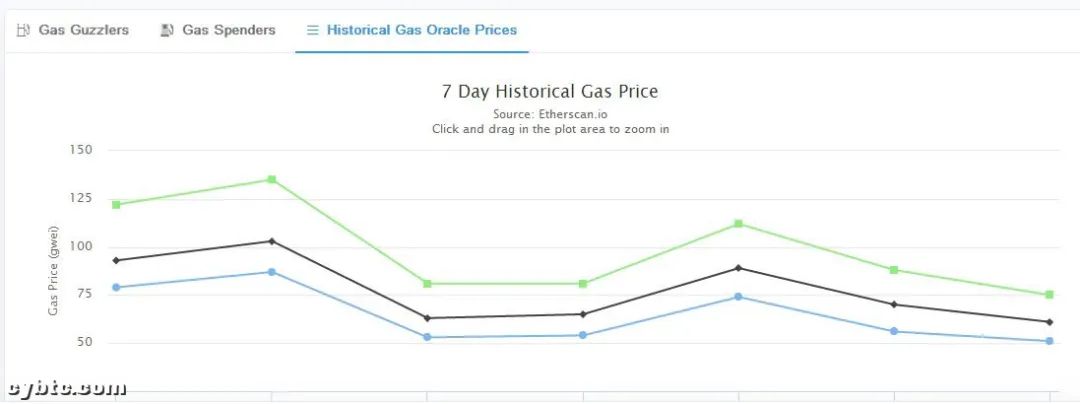Switch to the Gas Guzzlers tab
1080x404 pixels.
click(x=72, y=30)
